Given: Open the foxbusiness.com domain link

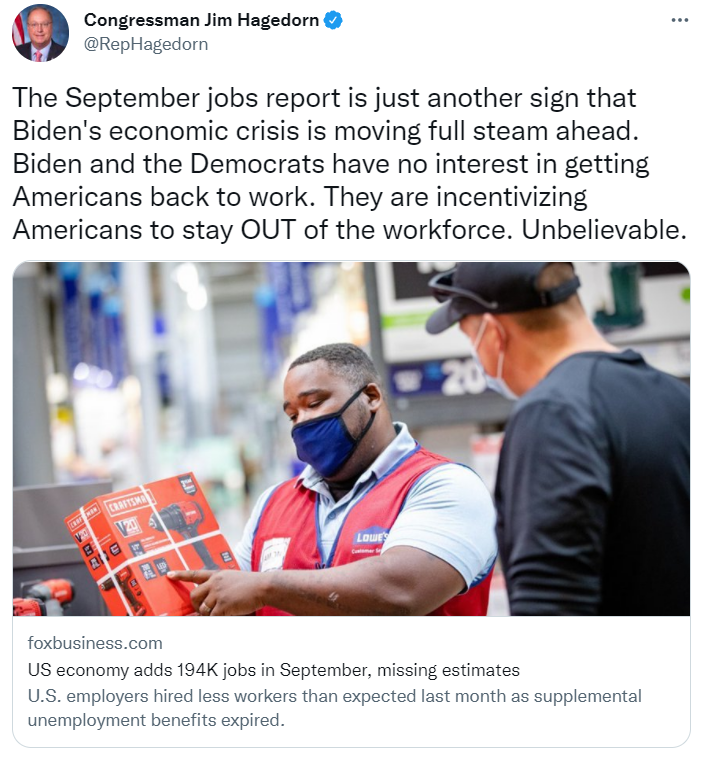Looking at the screenshot, I should pos(95,643).
